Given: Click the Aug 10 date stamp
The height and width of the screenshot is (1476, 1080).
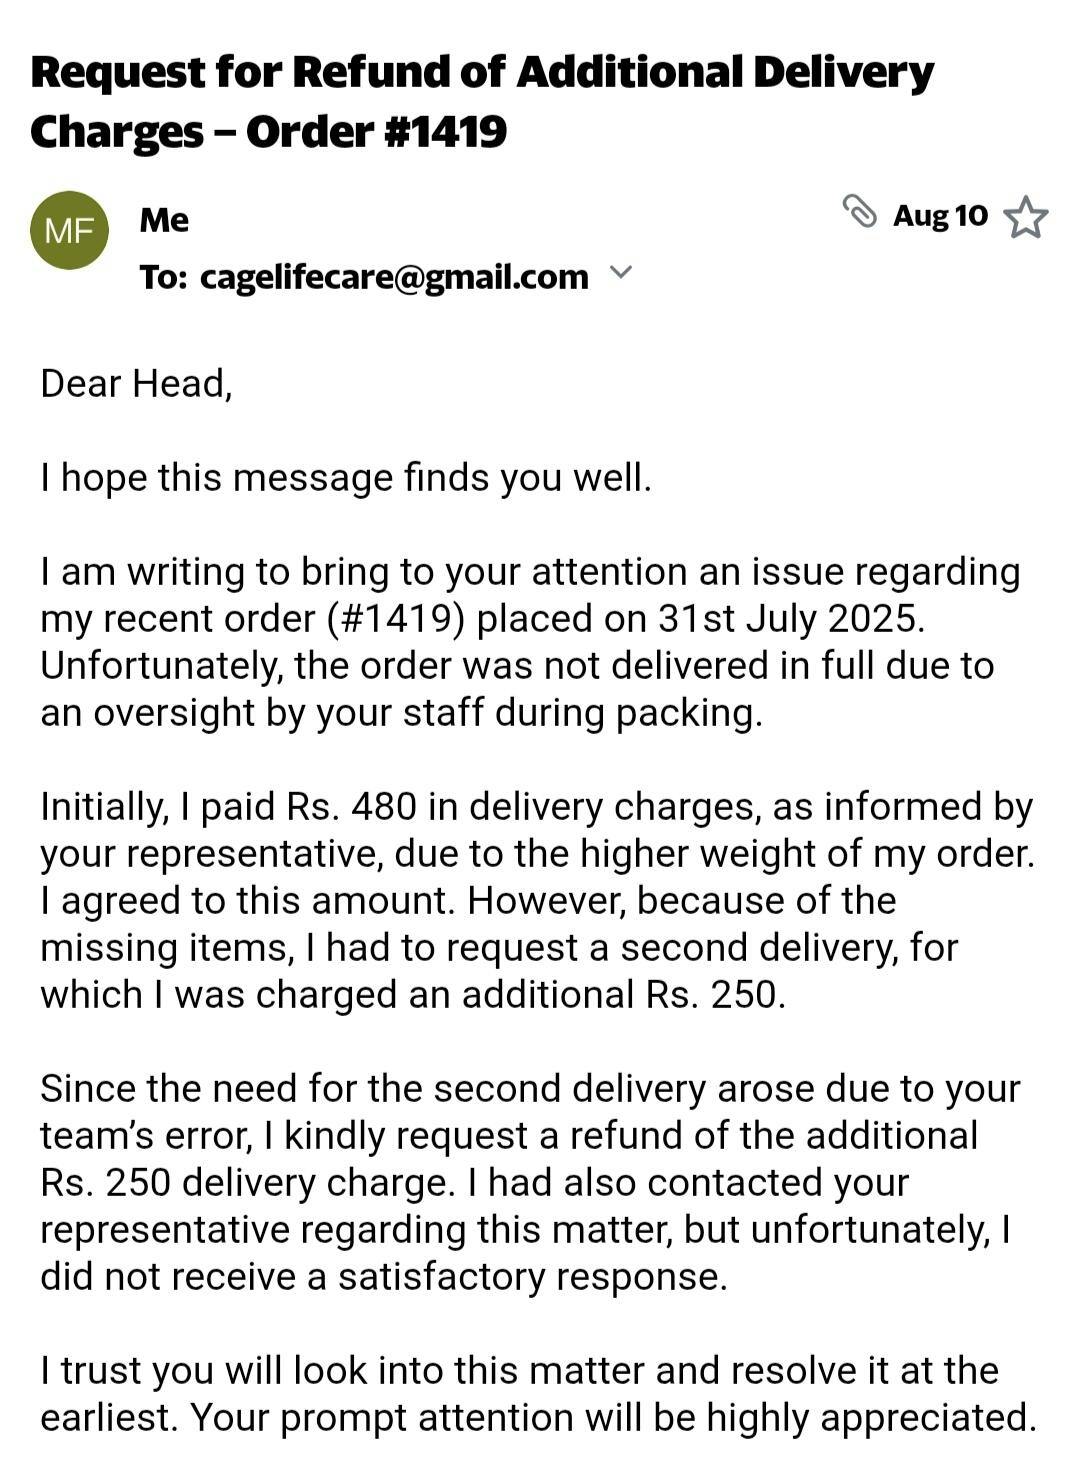Looking at the screenshot, I should coord(940,216).
